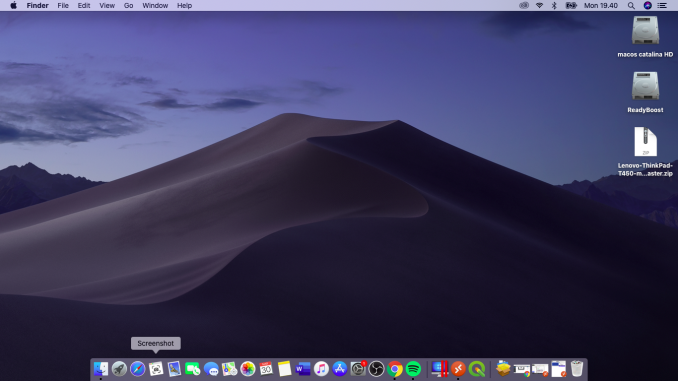Open the Apple menu
Screen dimensions: 678x381
[x=13, y=6]
